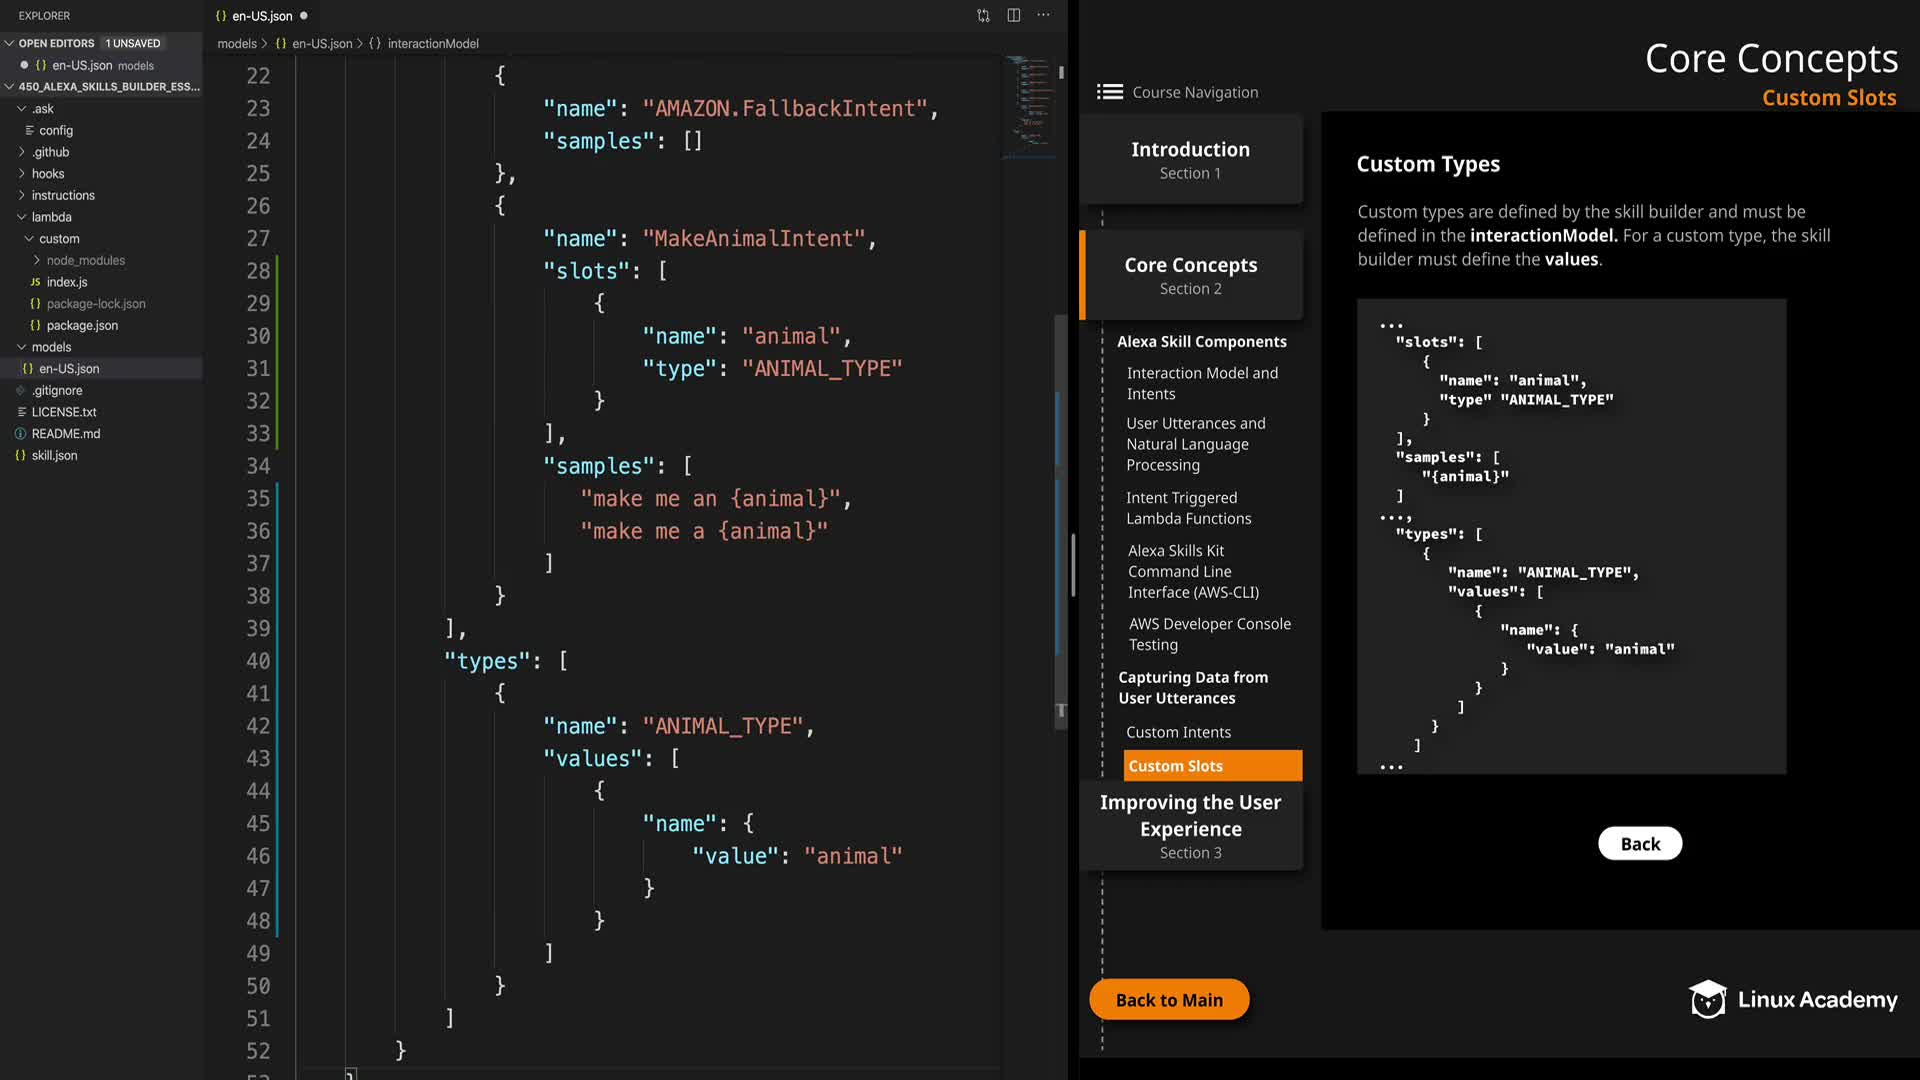Viewport: 1920px width, 1080px height.
Task: Expand the node_modules folder
Action: 37,260
